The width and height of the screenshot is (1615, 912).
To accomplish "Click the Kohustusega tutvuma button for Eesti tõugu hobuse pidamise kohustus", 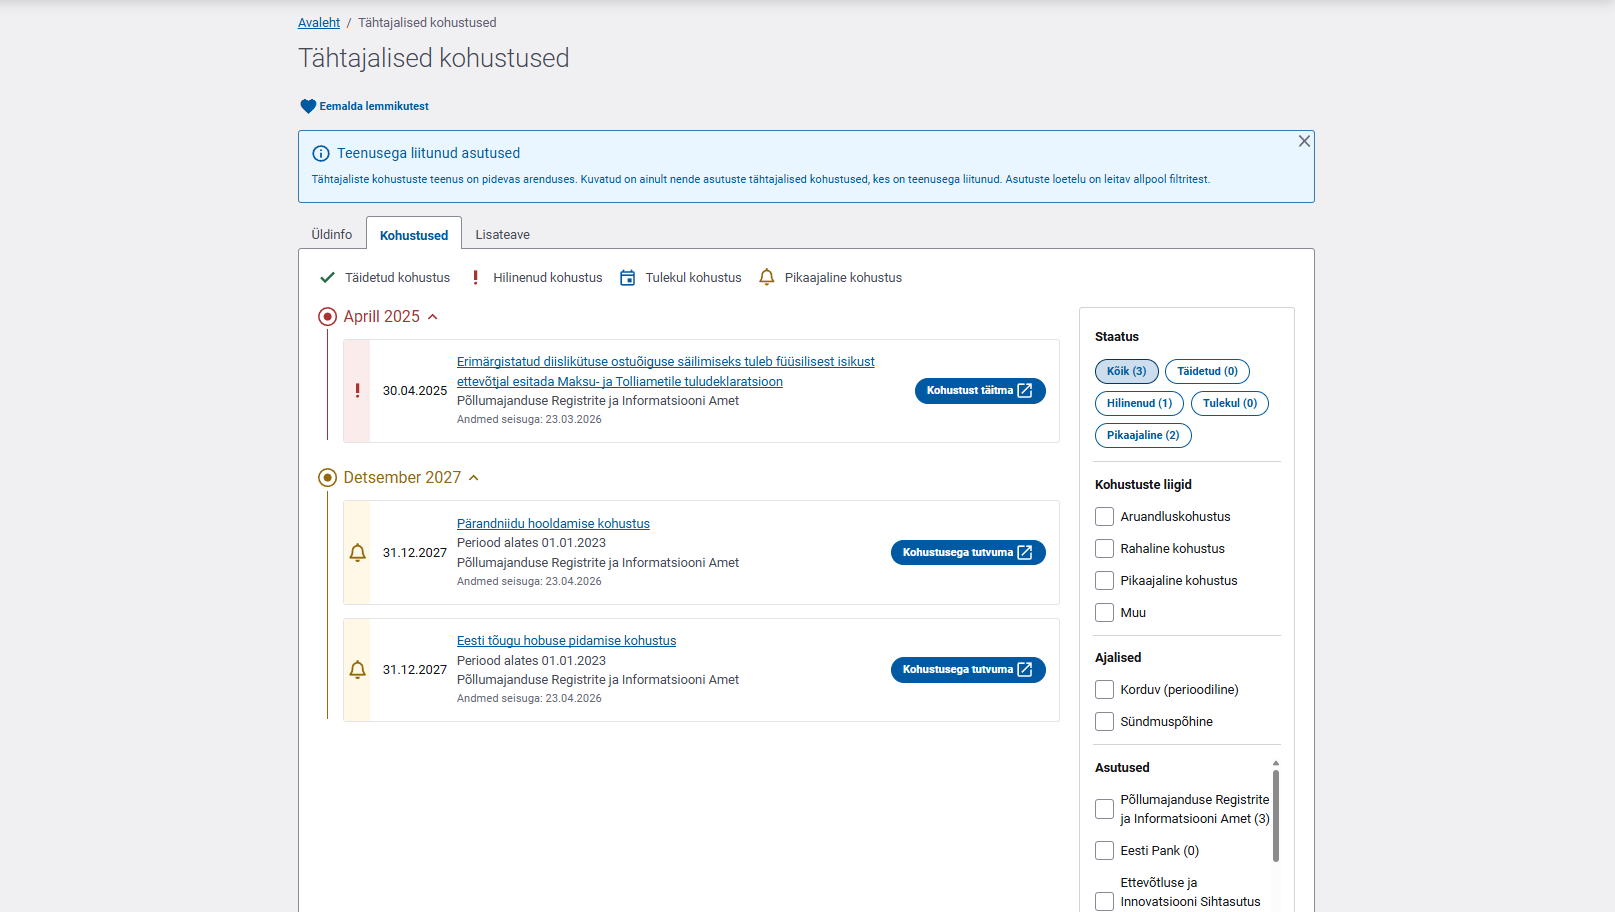I will coord(967,669).
